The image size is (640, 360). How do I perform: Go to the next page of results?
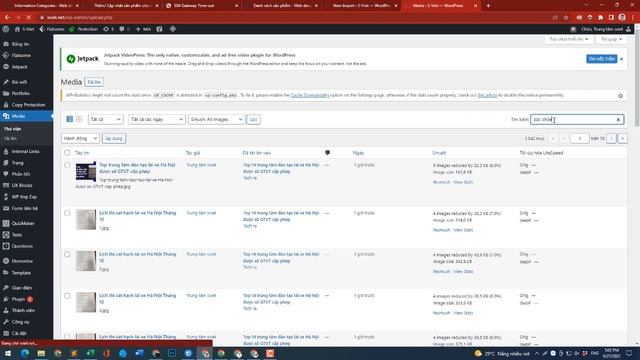coord(611,139)
